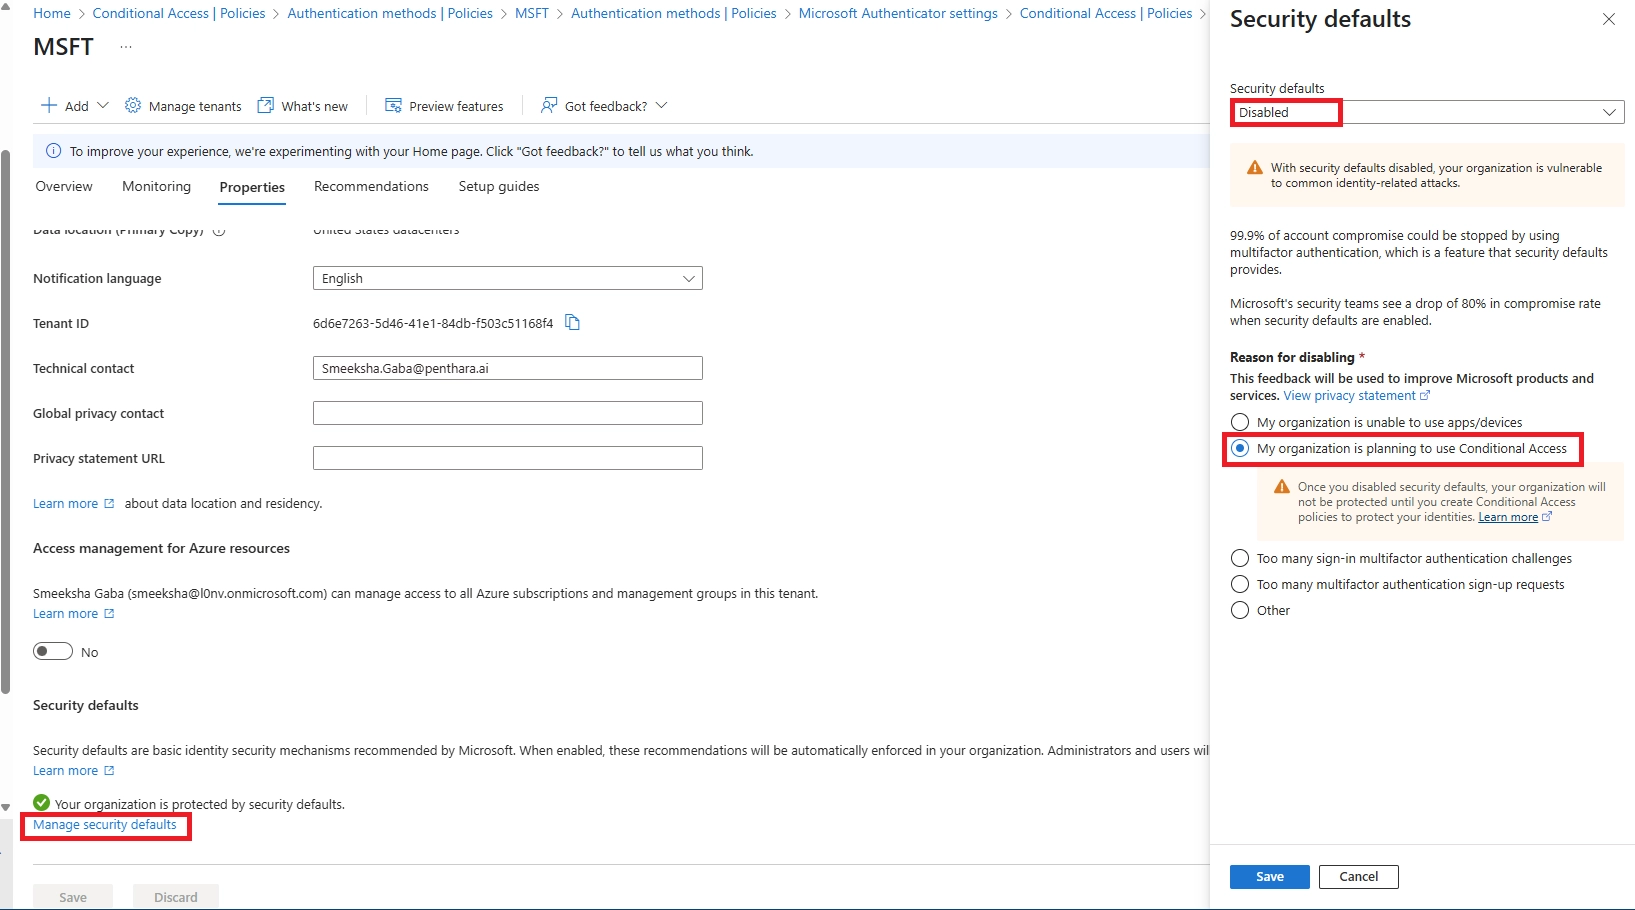Screen dimensions: 1635x910
Task: Open the Security defaults Disabled dropdown
Action: 1427,112
